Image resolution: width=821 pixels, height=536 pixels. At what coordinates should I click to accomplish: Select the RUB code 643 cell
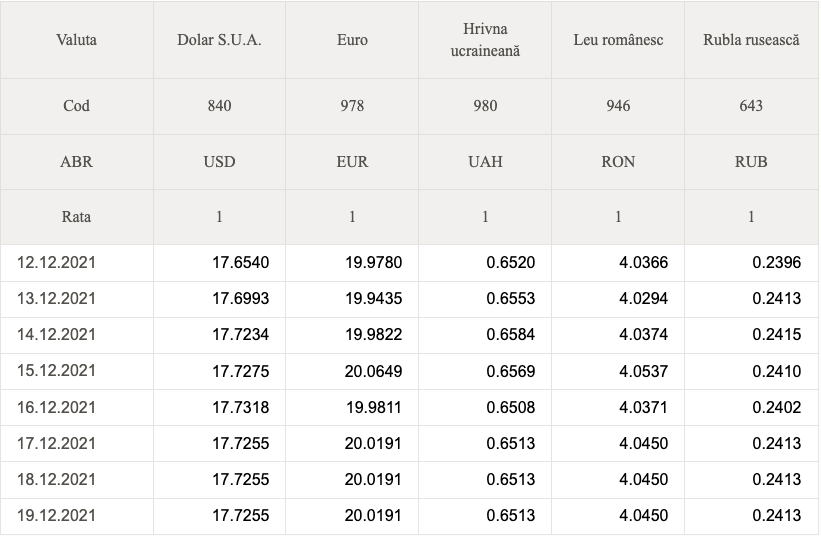[x=751, y=106]
